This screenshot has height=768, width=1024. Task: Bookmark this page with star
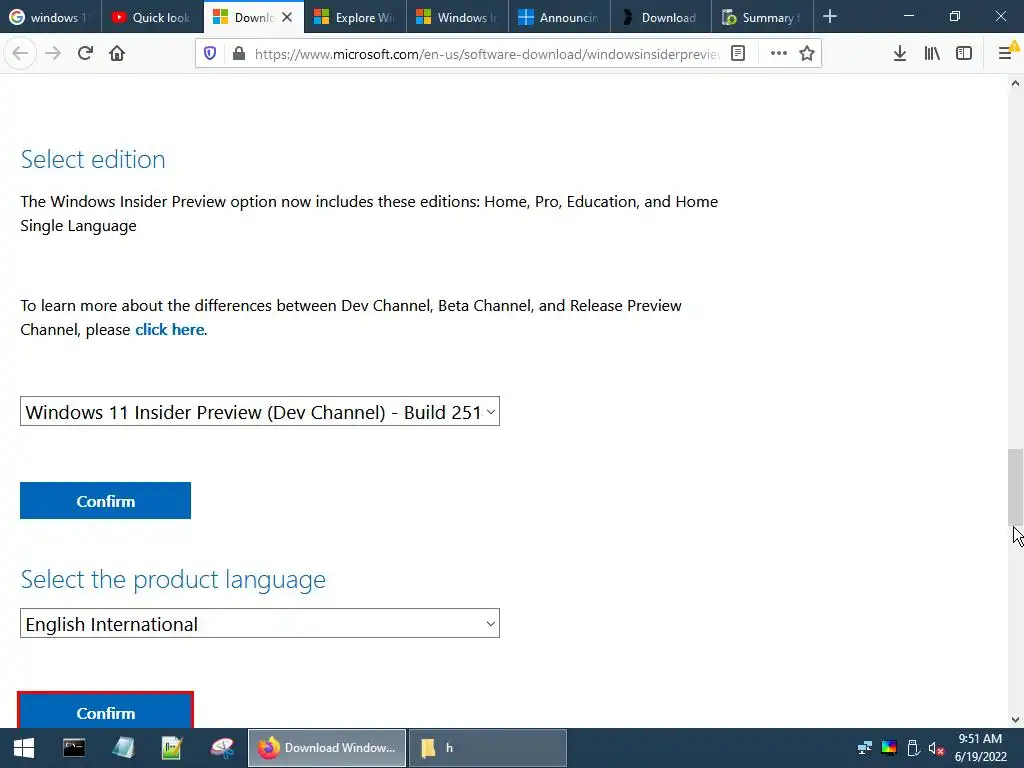click(807, 54)
